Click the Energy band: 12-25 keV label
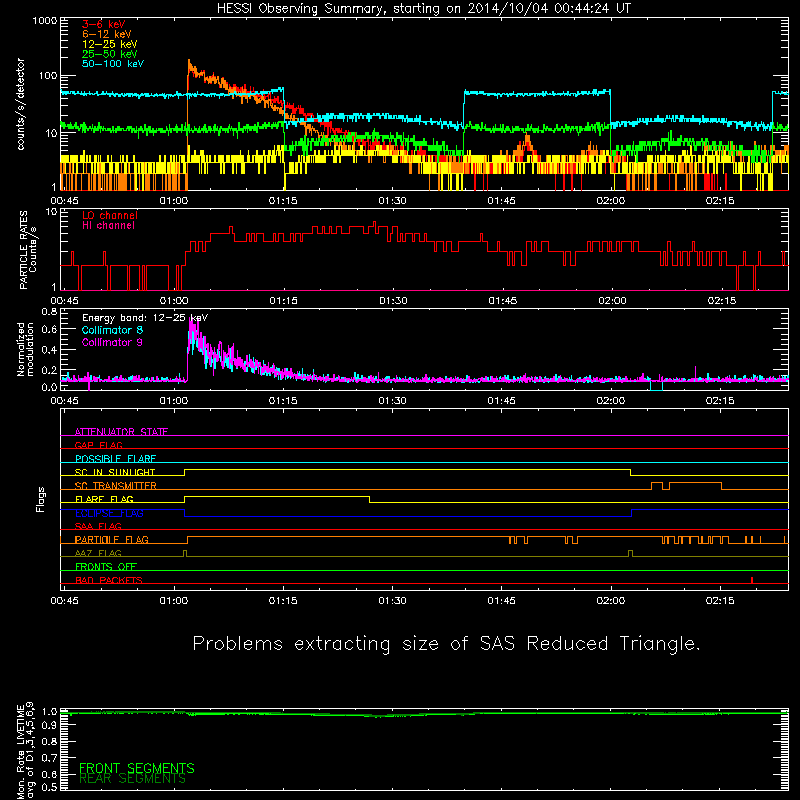 click(x=145, y=318)
